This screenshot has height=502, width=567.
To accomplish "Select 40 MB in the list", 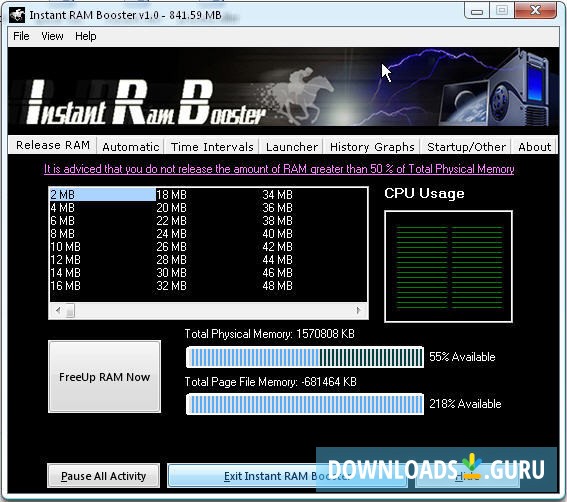I will (277, 234).
